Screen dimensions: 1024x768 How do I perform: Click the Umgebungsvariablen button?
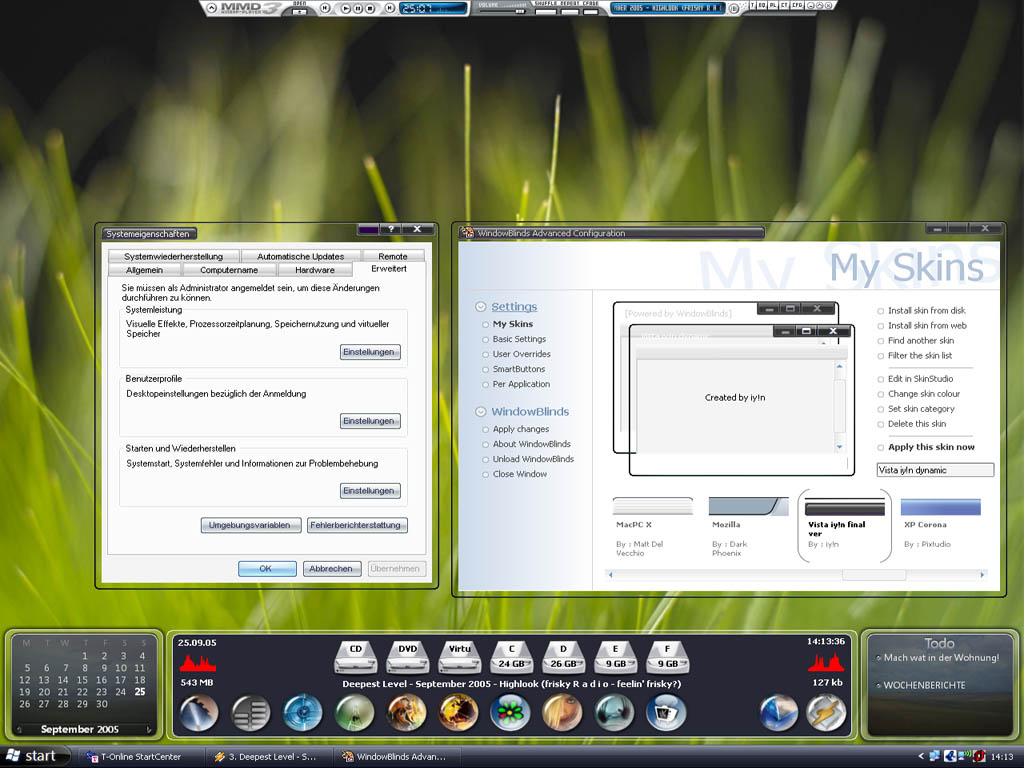(250, 525)
